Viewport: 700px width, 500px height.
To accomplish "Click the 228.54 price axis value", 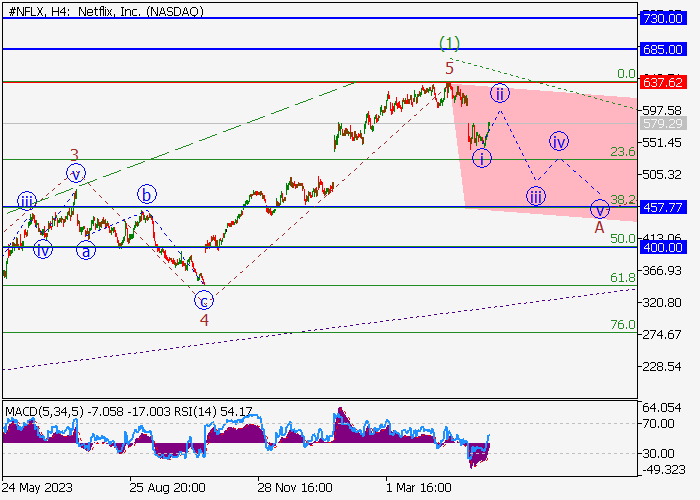I will point(662,367).
